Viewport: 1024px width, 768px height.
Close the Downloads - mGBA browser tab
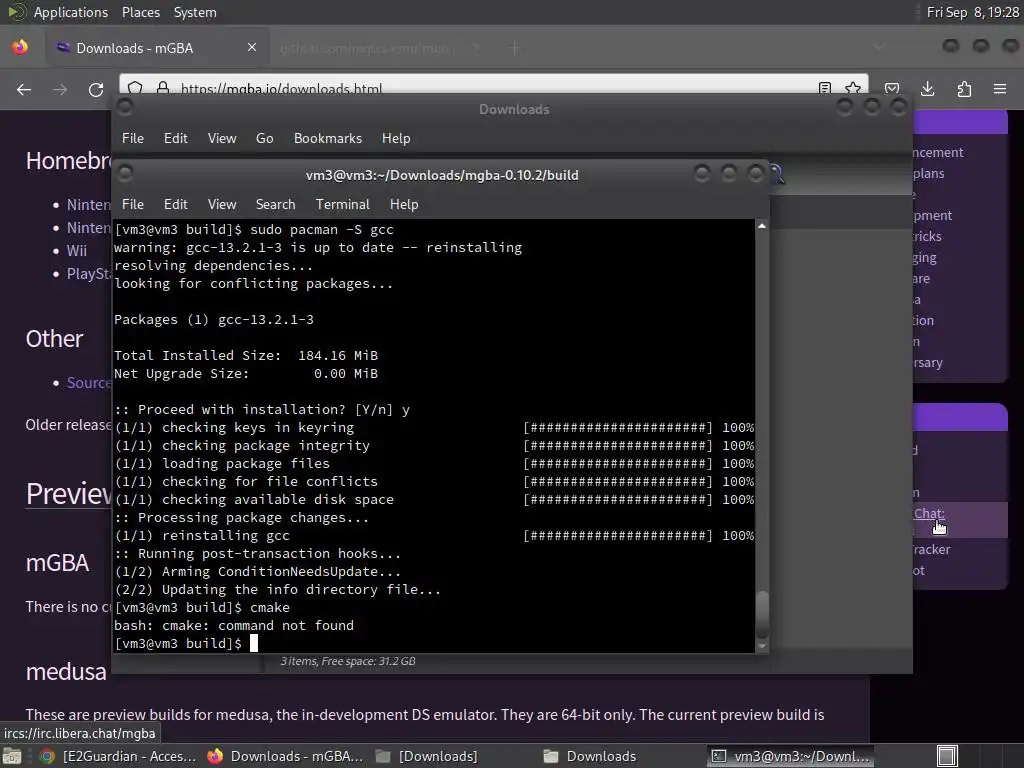click(252, 48)
